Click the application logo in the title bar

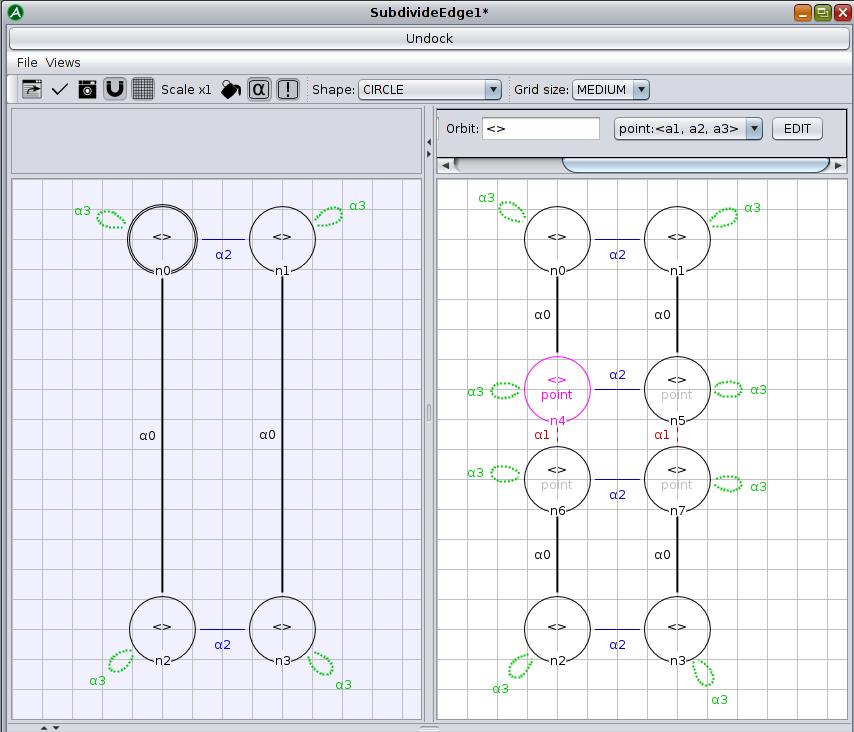click(16, 12)
